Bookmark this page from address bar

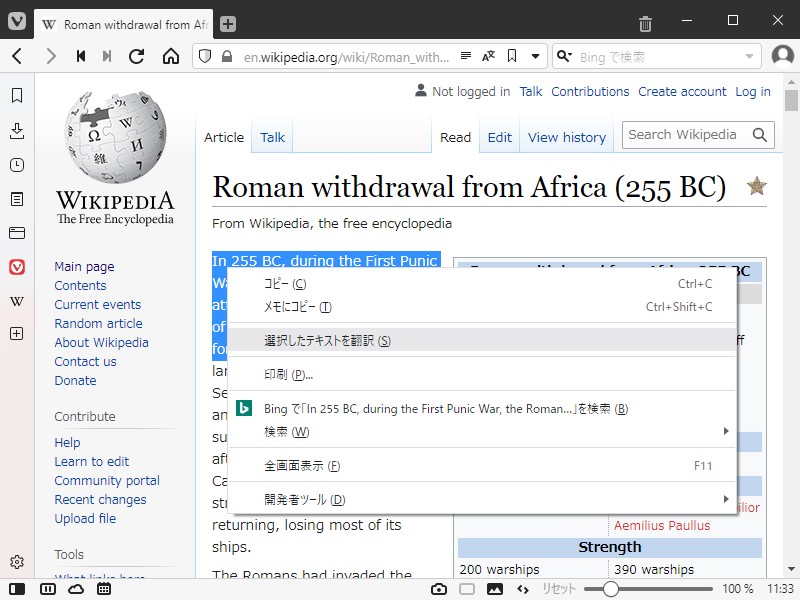(x=512, y=56)
